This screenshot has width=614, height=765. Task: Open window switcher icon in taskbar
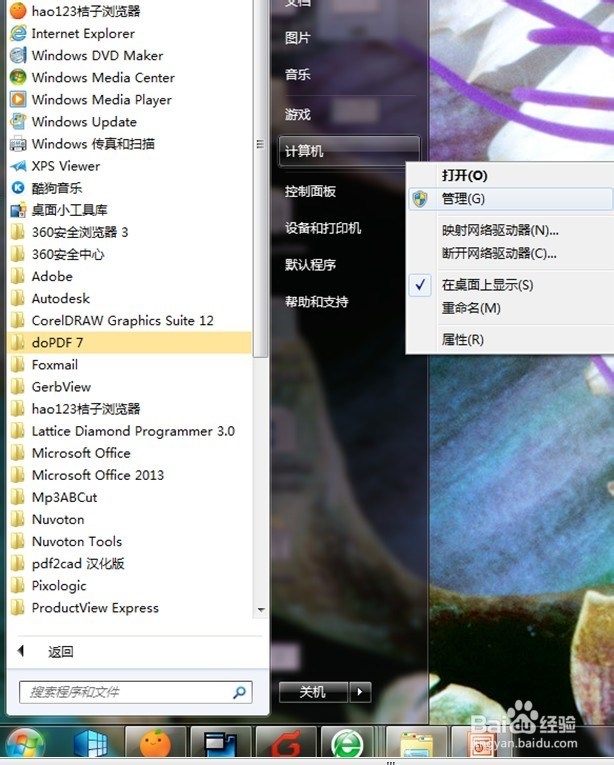point(221,745)
